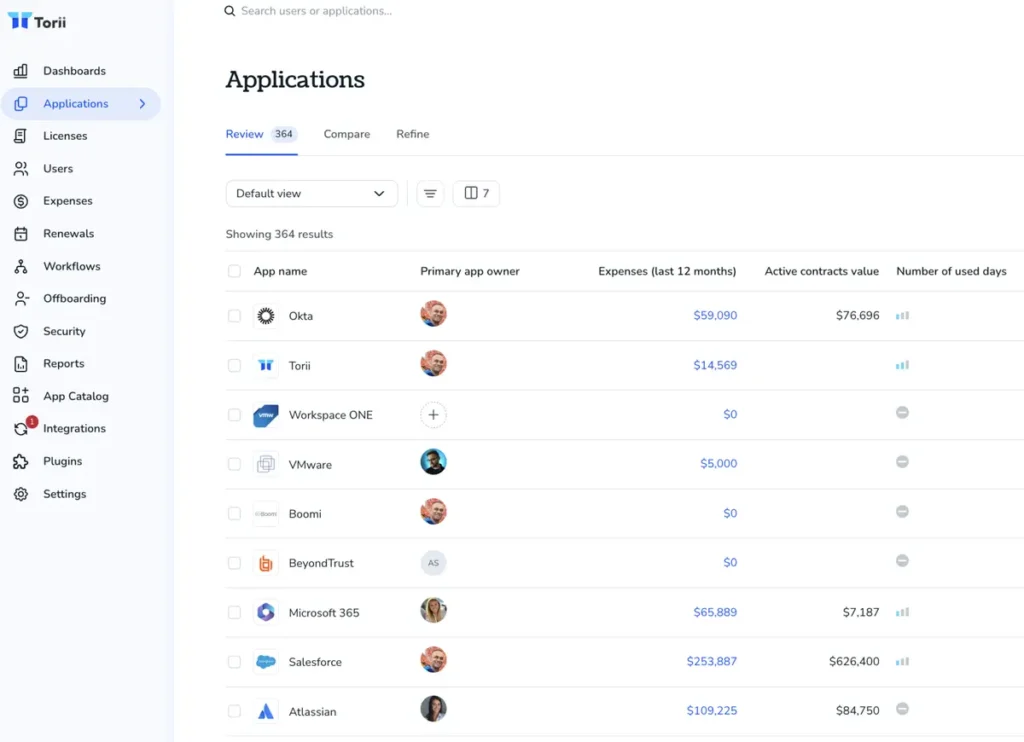1024x742 pixels.
Task: Click the BeyondTrust app logo
Action: [x=266, y=563]
